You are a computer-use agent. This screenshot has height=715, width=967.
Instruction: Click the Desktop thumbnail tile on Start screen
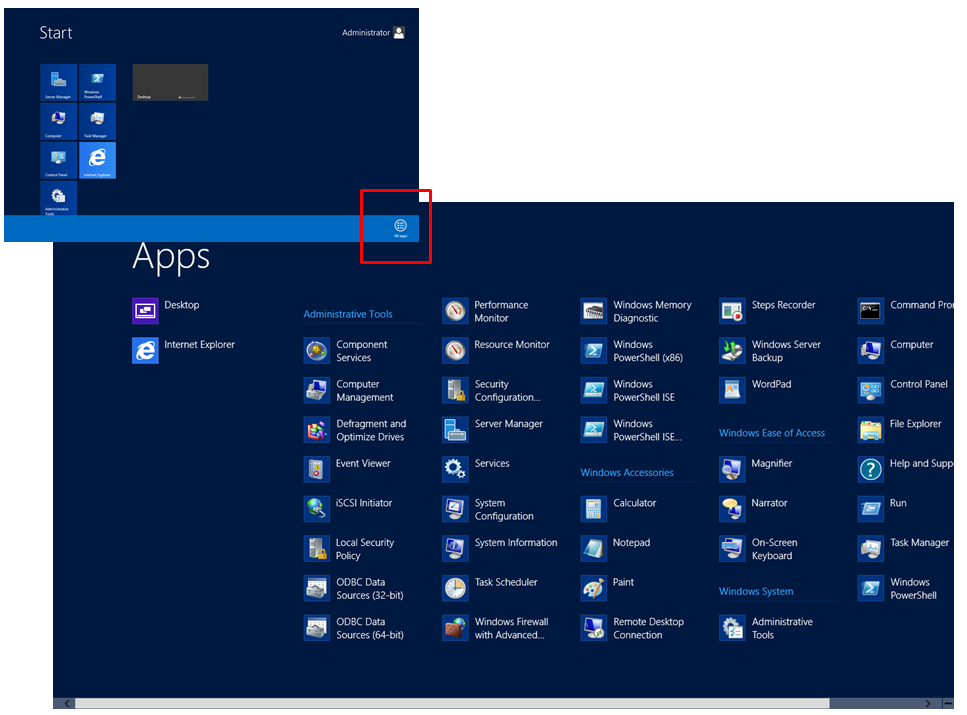click(x=170, y=82)
